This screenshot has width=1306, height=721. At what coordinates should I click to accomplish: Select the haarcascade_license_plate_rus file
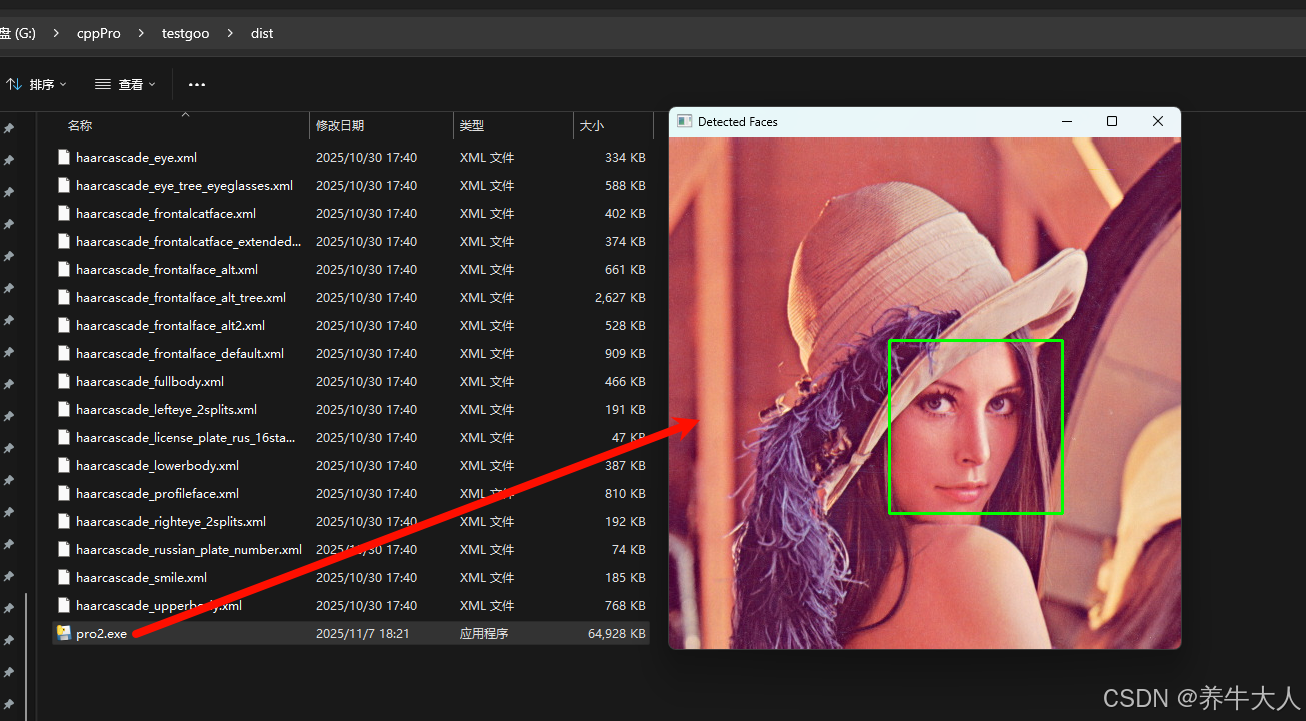point(186,438)
